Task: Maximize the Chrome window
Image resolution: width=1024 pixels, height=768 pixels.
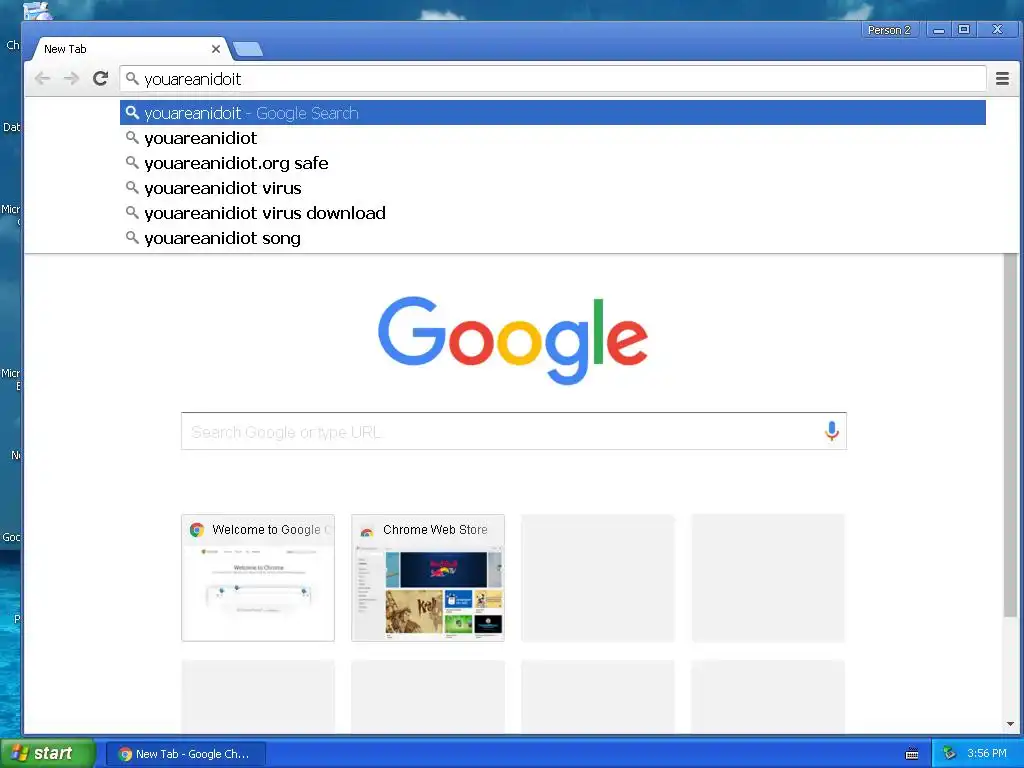Action: (x=964, y=29)
